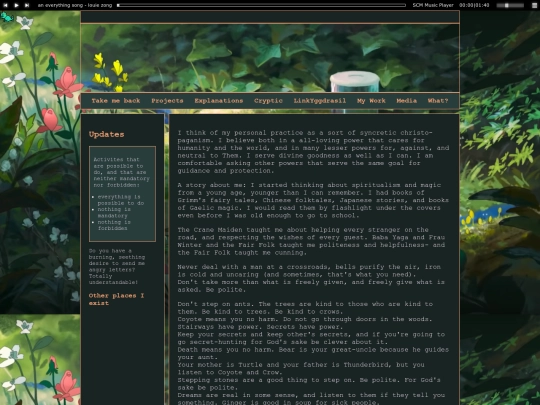Viewport: 540px width, 405px height.
Task: Go to the Explanations page
Action: point(219,101)
